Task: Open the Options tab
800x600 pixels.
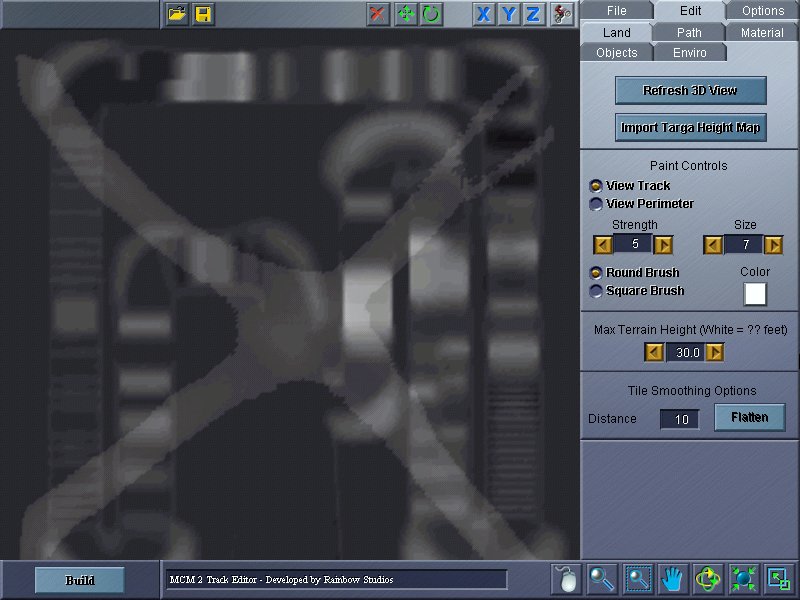Action: 763,11
